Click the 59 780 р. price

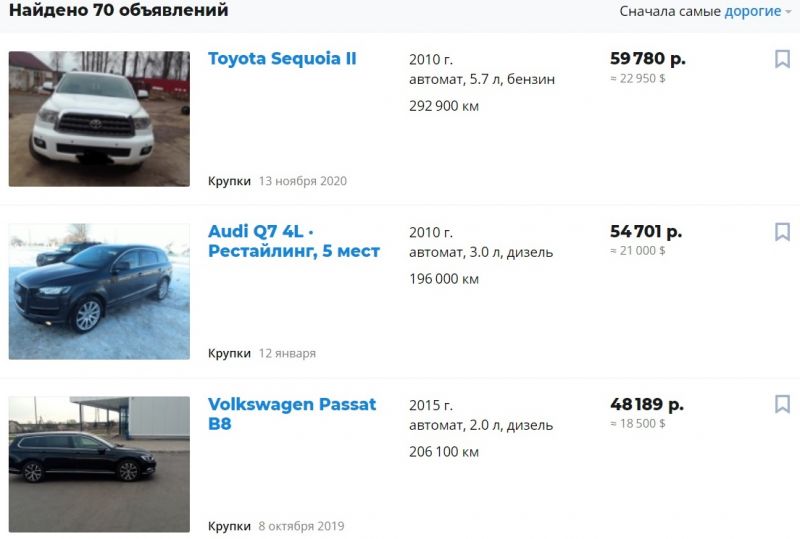click(x=648, y=59)
